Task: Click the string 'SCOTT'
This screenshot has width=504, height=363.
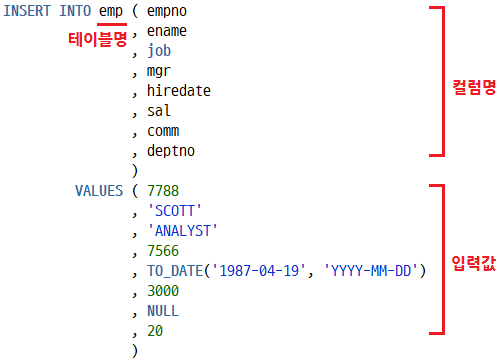Action: tap(175, 211)
